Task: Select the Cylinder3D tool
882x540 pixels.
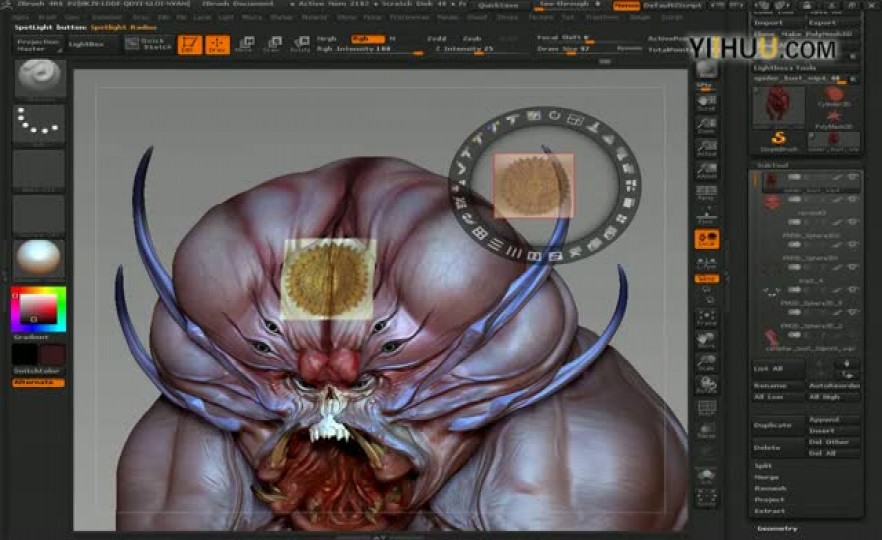Action: point(834,97)
